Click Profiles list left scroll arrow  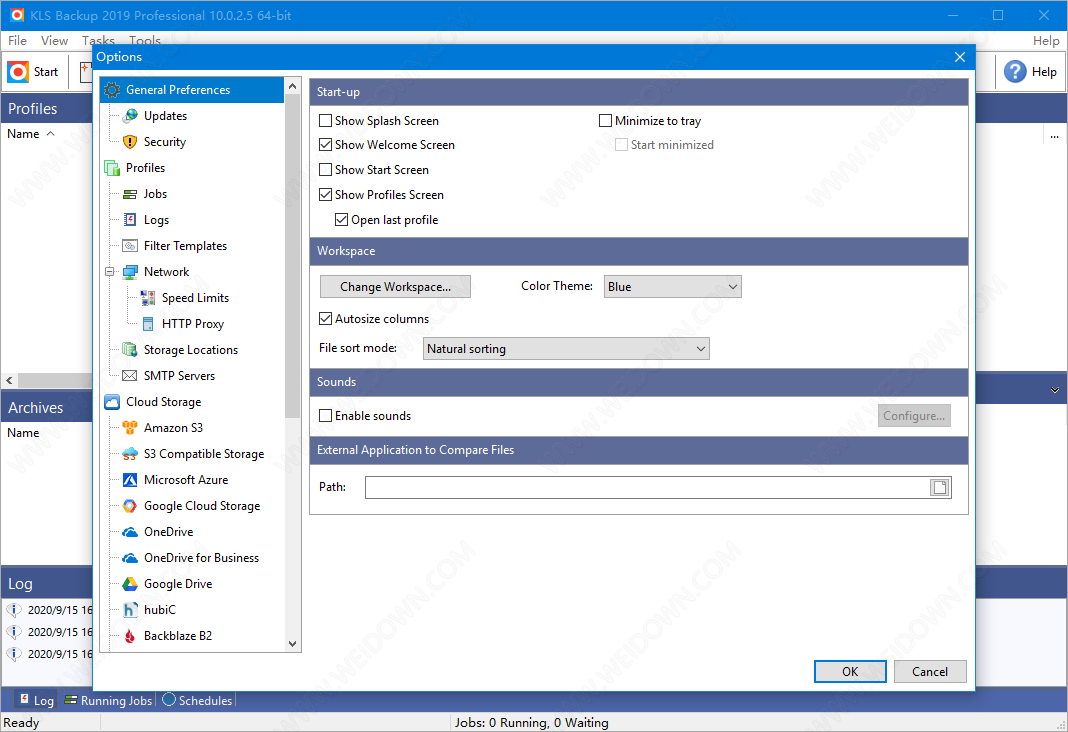(9, 381)
